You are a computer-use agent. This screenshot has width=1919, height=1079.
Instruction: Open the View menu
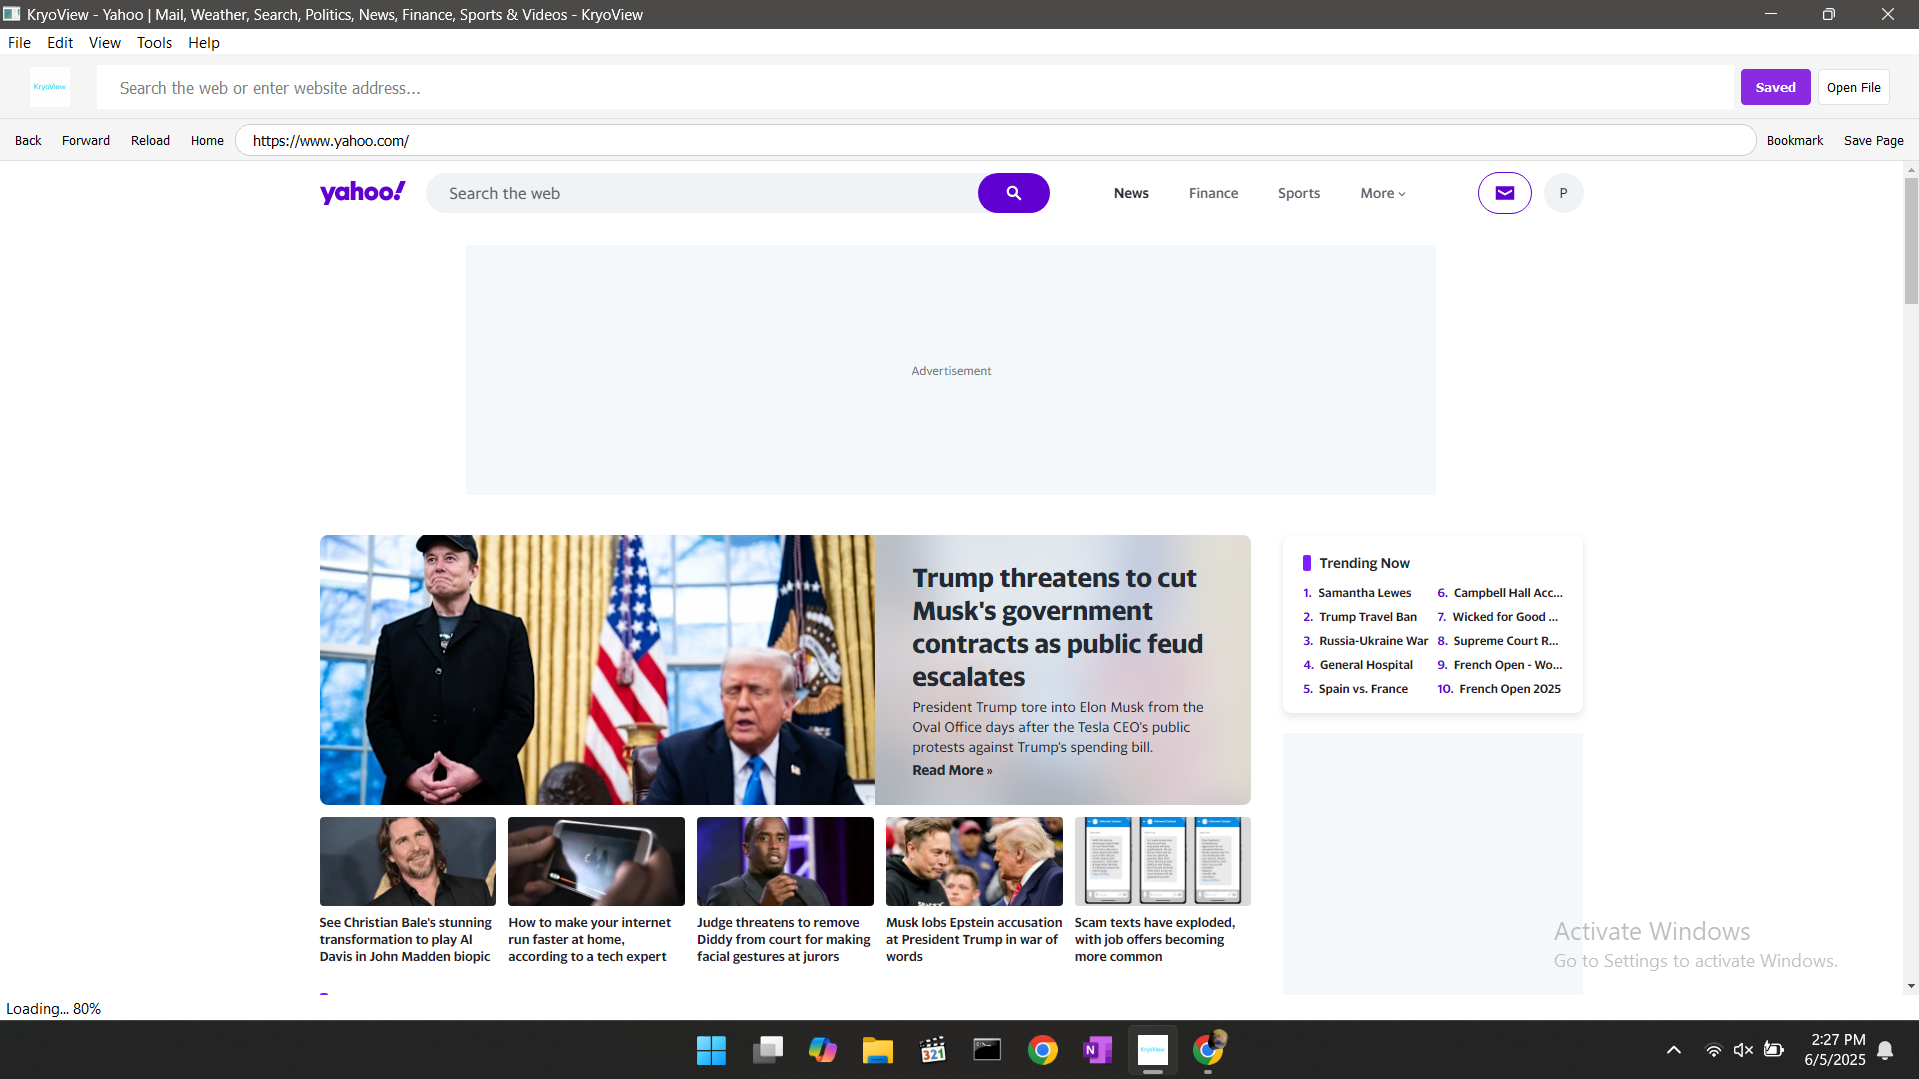pos(104,43)
